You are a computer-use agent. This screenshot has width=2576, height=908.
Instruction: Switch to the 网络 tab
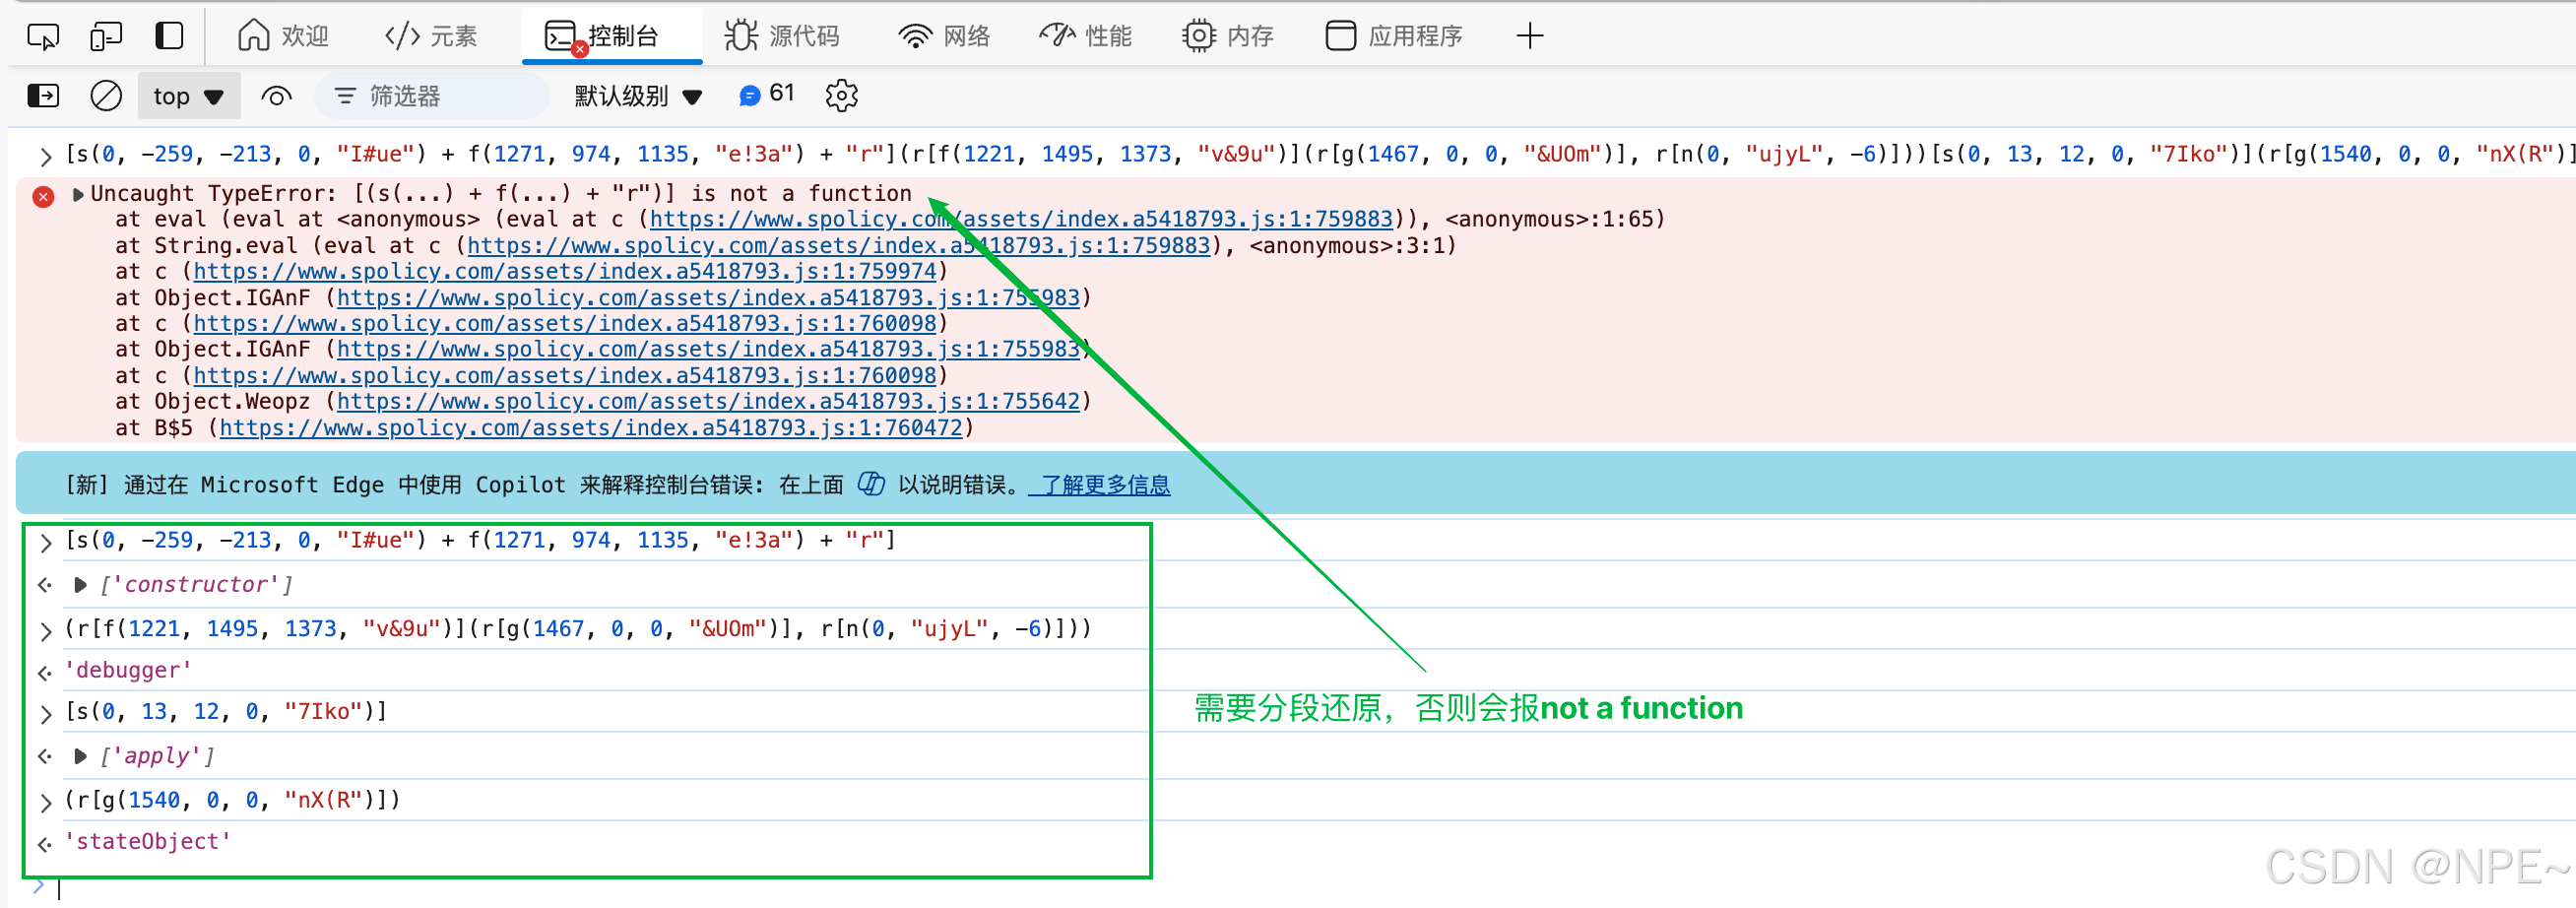coord(944,37)
